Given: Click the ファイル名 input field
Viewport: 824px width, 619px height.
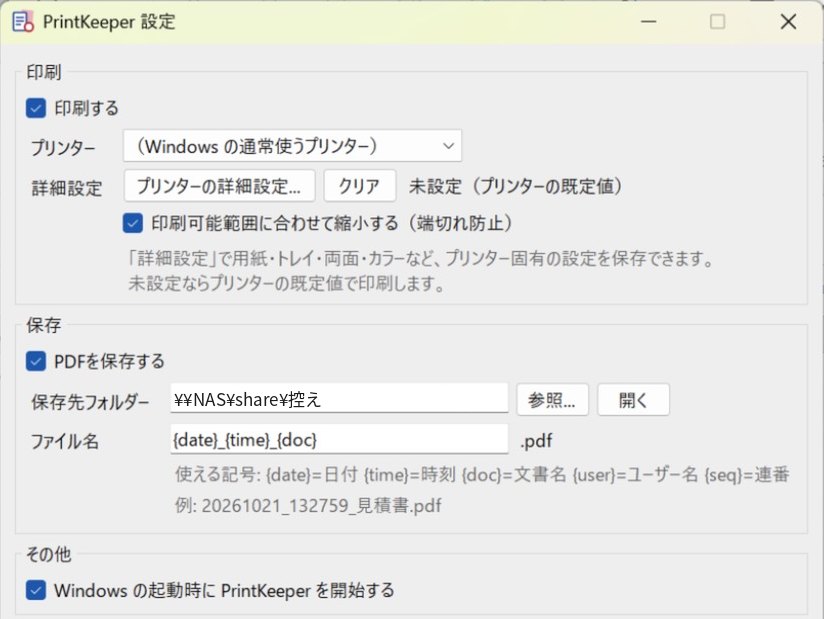Looking at the screenshot, I should (x=339, y=439).
